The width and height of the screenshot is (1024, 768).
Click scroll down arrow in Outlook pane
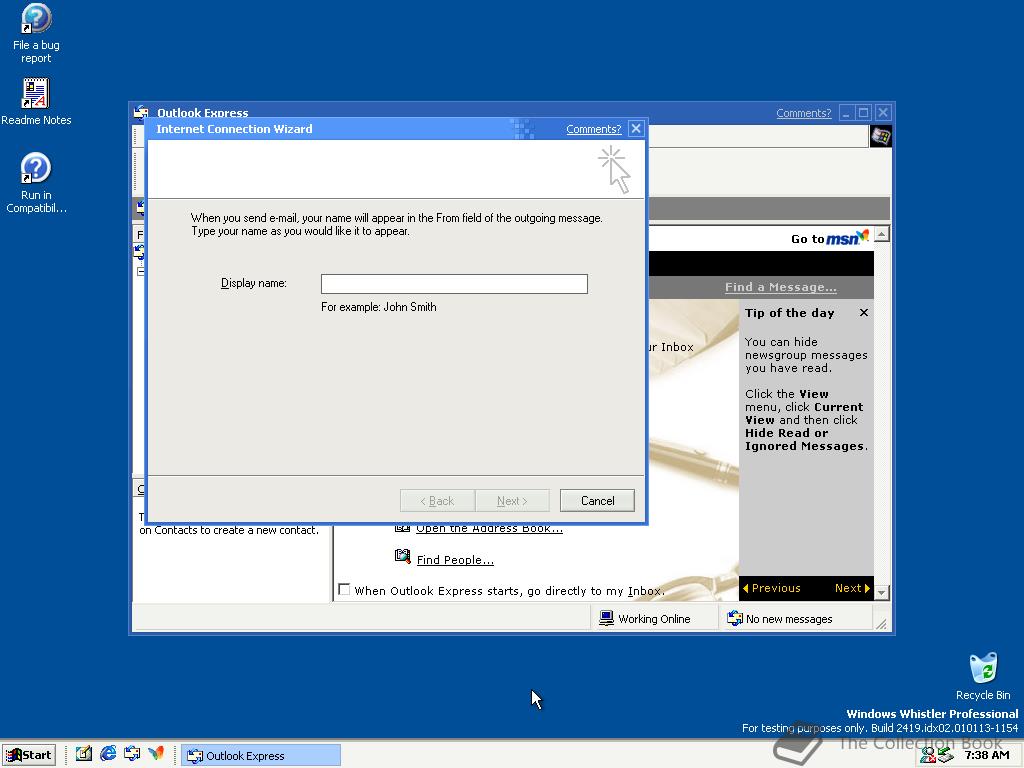point(882,593)
